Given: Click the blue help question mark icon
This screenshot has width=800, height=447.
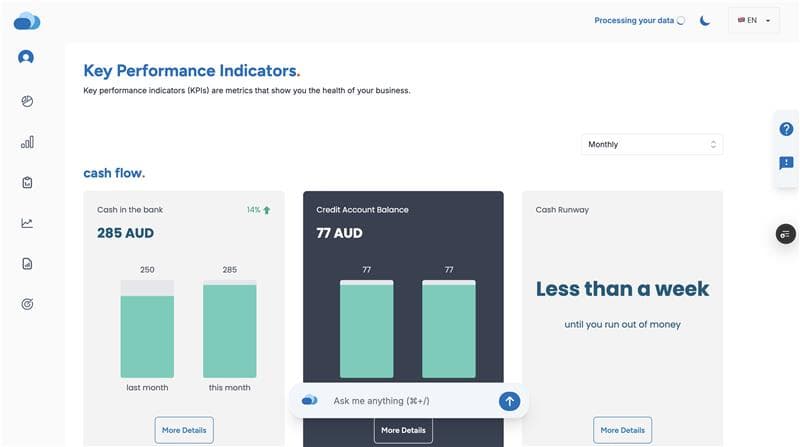Looking at the screenshot, I should pos(786,129).
